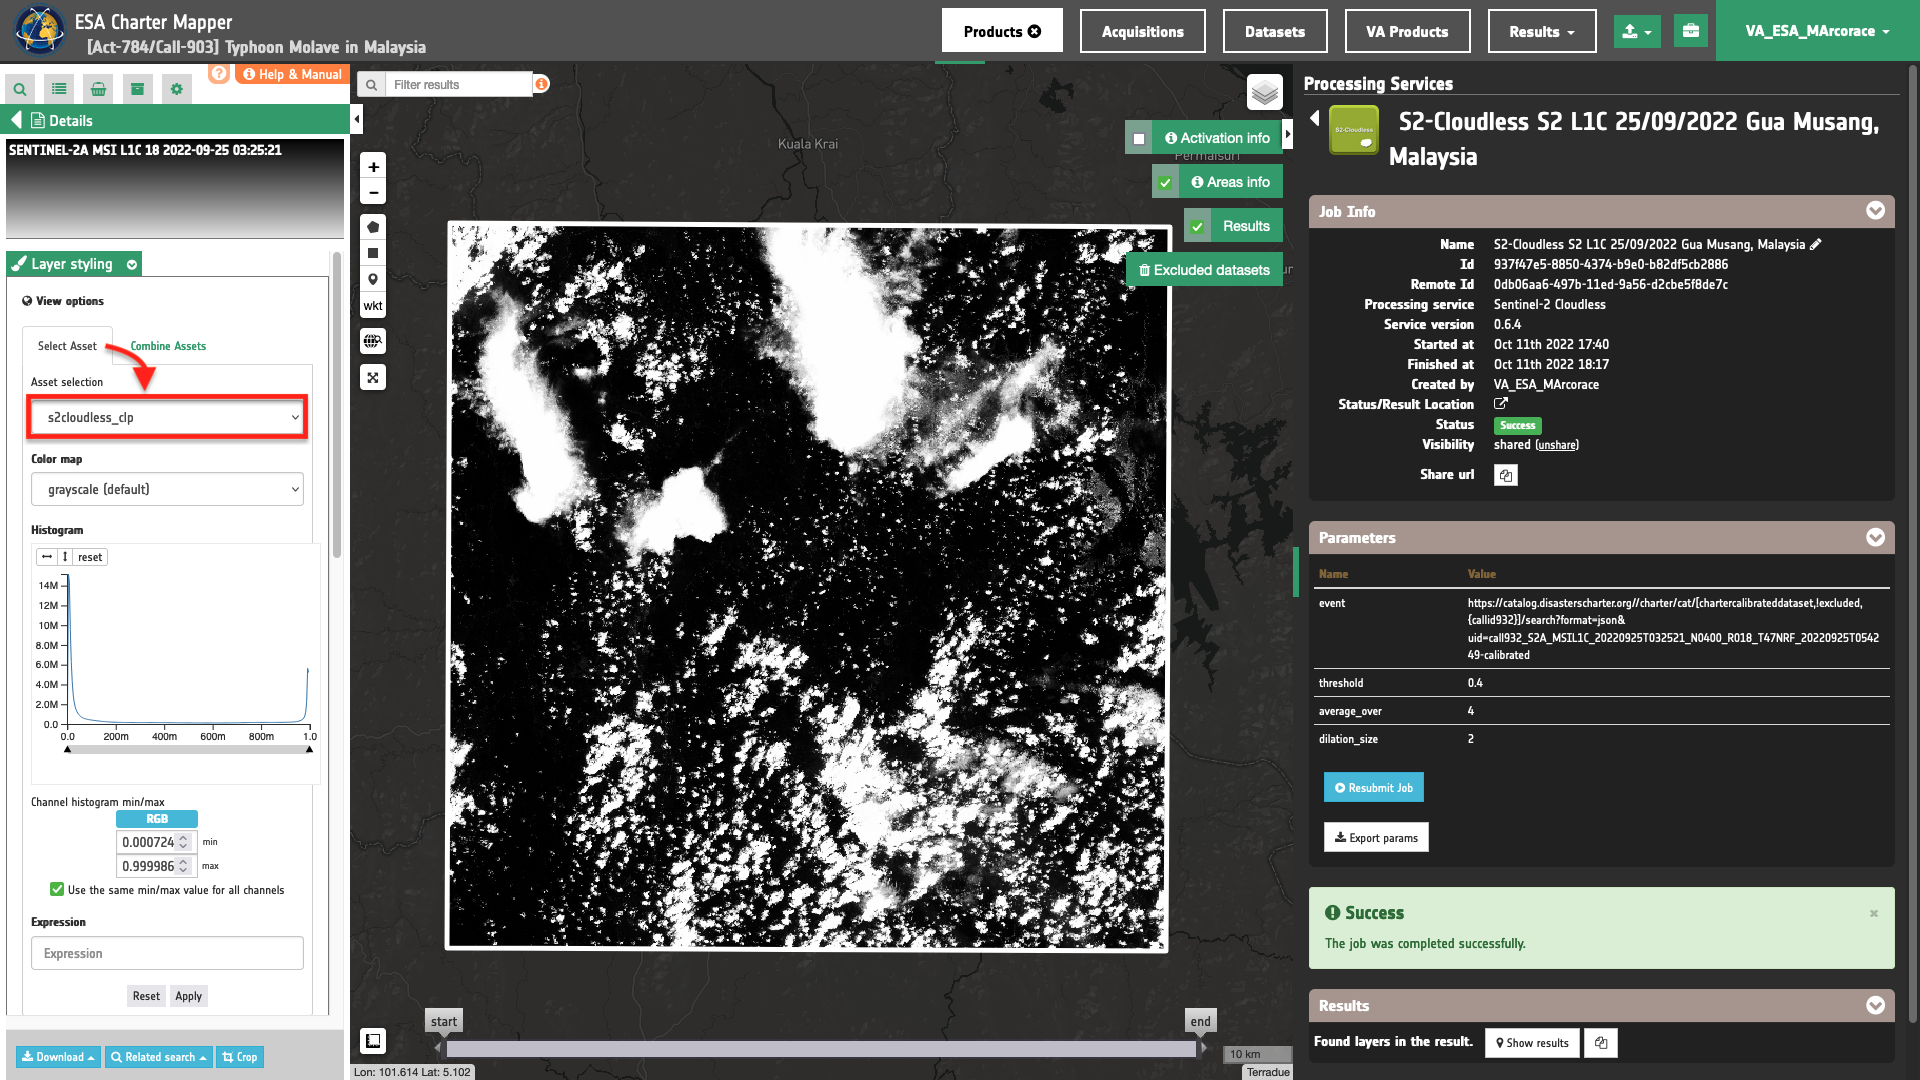This screenshot has width=1920, height=1080.
Task: Click the unshare link
Action: point(1557,445)
